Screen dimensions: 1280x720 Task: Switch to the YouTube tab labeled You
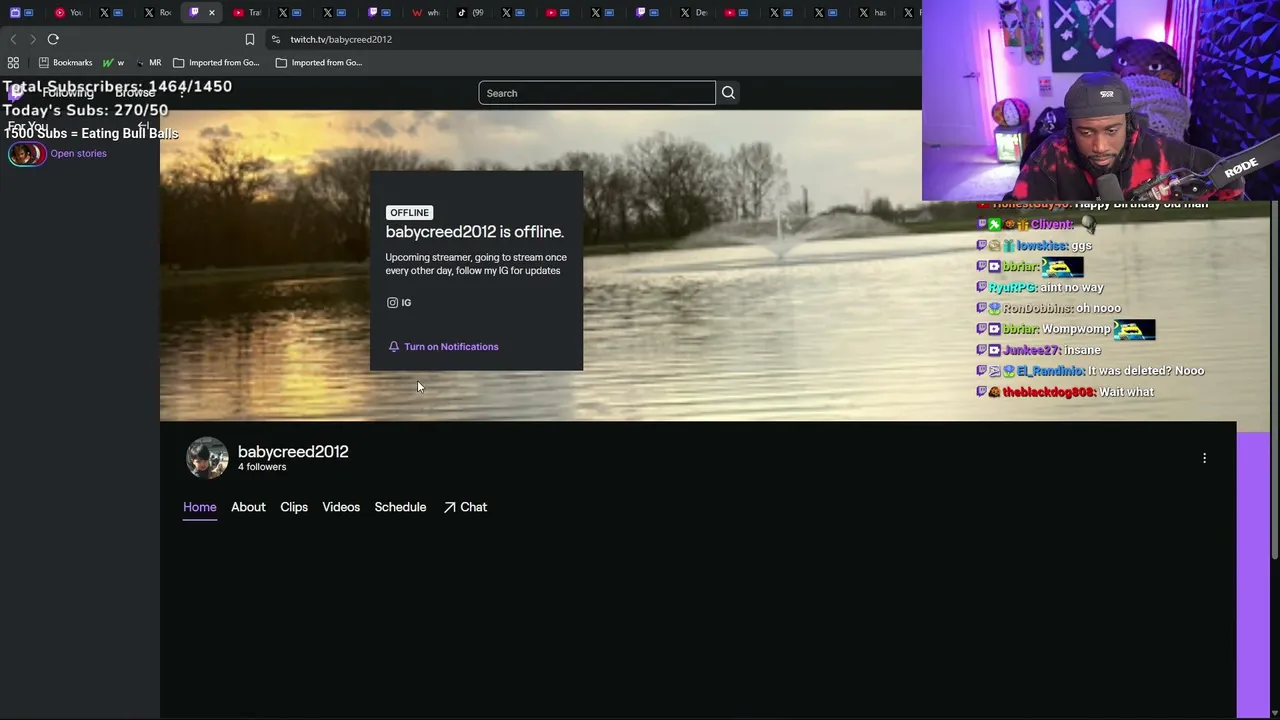68,13
